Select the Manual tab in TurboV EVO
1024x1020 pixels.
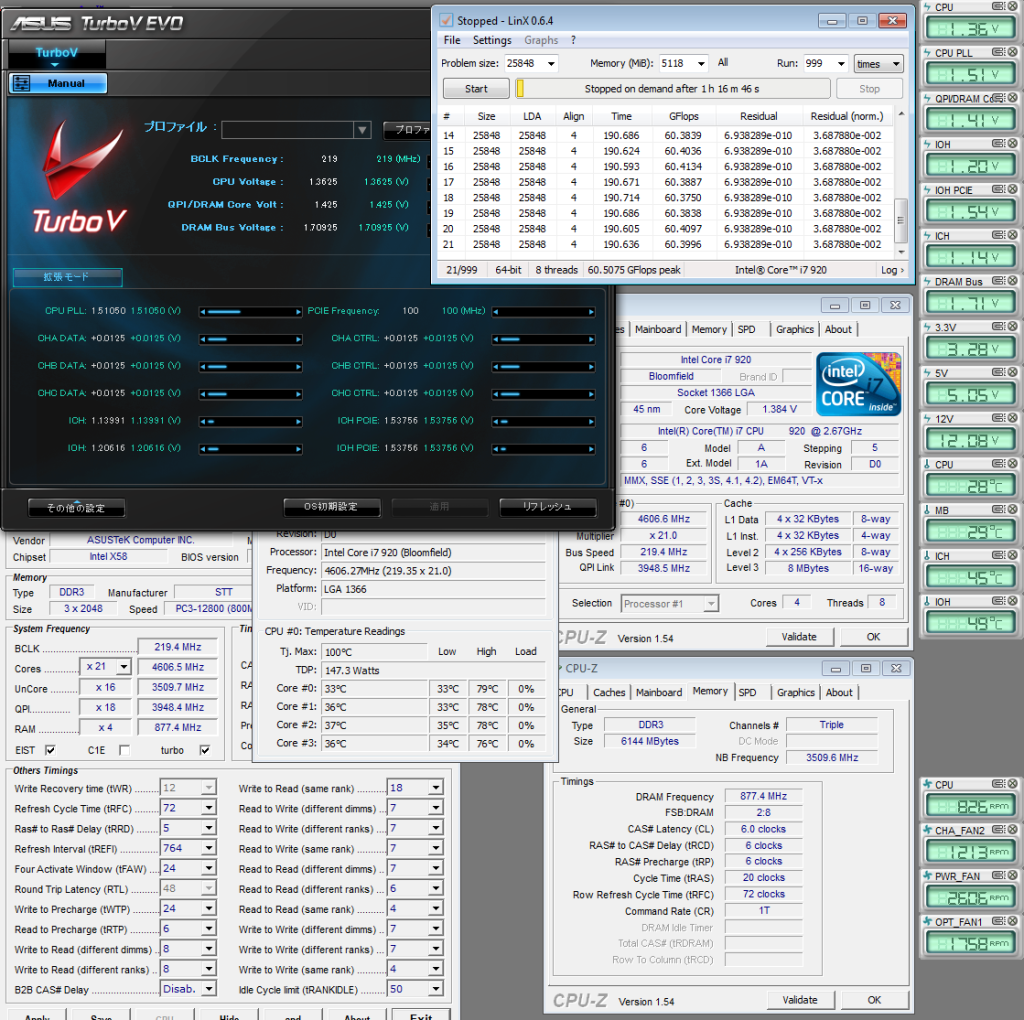(x=57, y=83)
